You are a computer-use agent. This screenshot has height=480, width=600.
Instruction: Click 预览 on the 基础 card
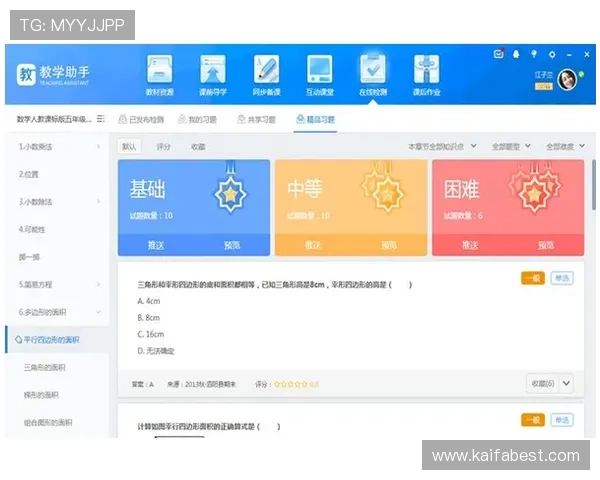[x=232, y=245]
